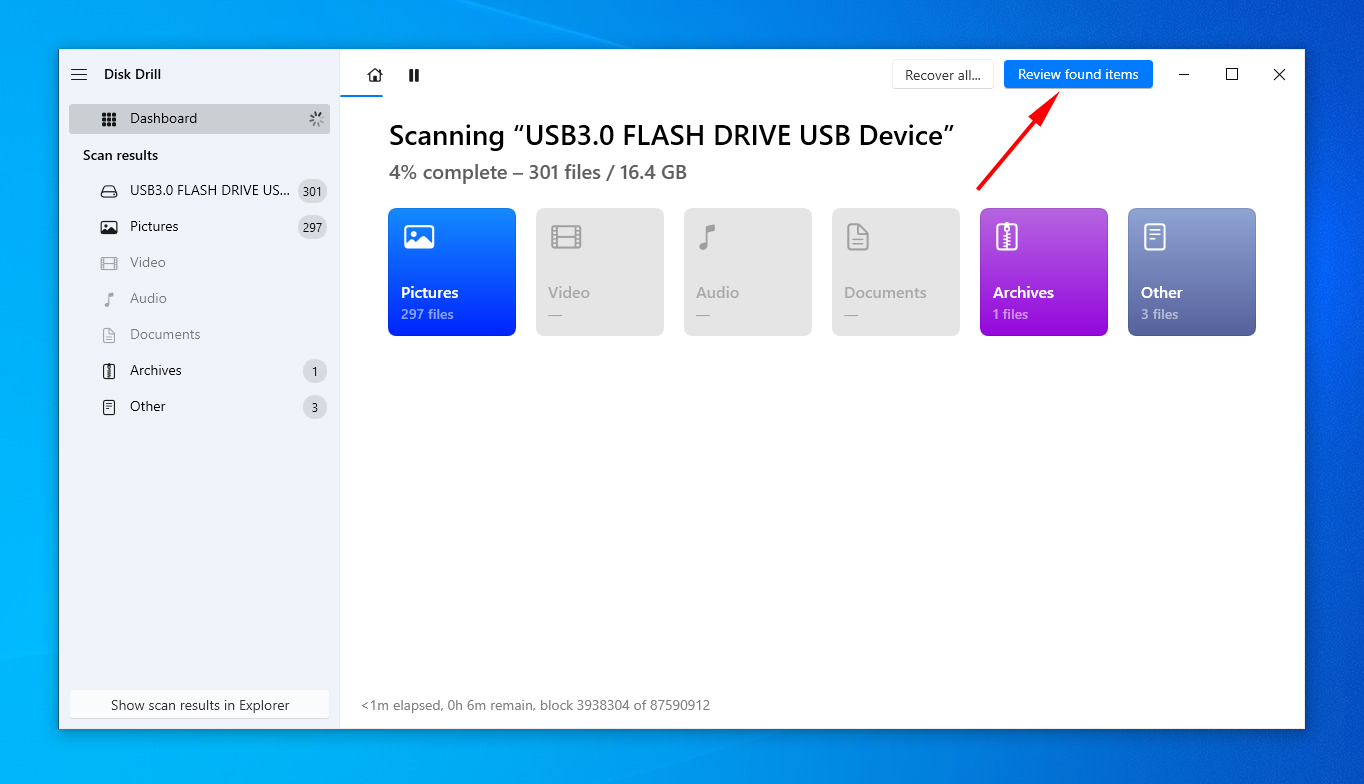The height and width of the screenshot is (784, 1364).
Task: Open the hamburger menu next to Disk Drill
Action: (79, 75)
